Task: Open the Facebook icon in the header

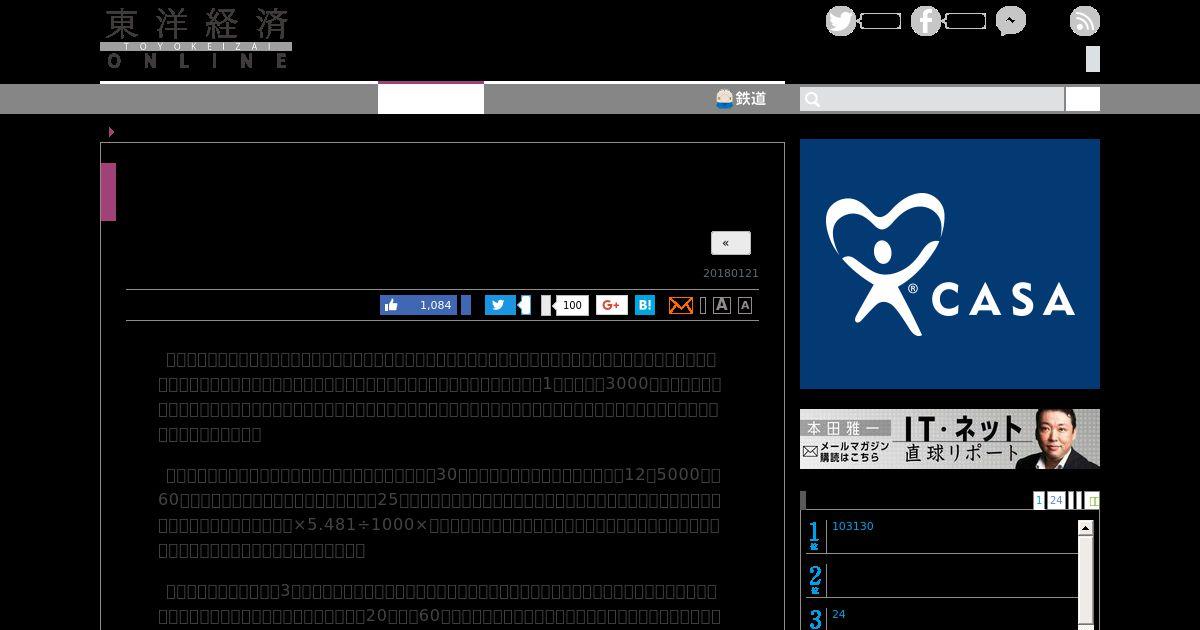Action: point(926,21)
